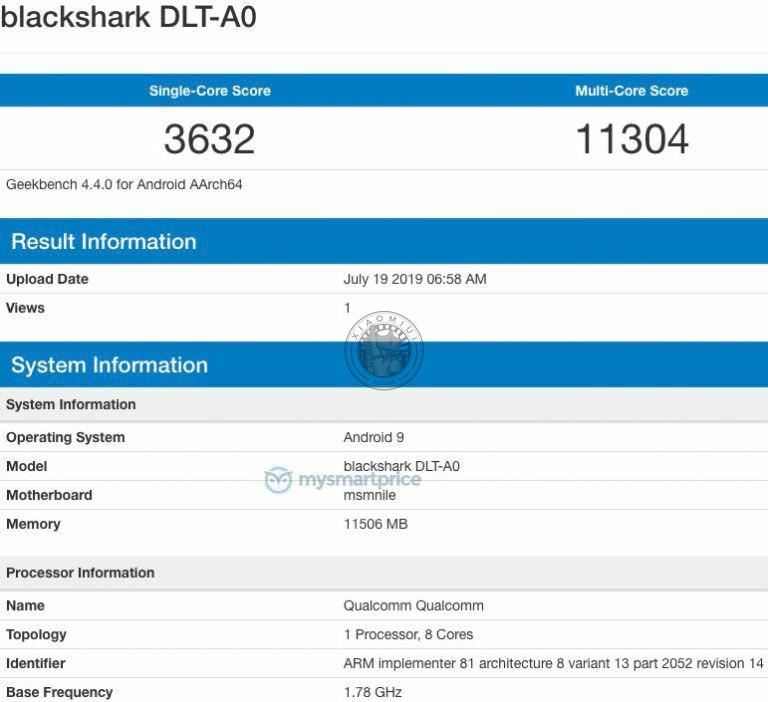Click the processor Name label
Image resolution: width=768 pixels, height=702 pixels.
[x=25, y=606]
